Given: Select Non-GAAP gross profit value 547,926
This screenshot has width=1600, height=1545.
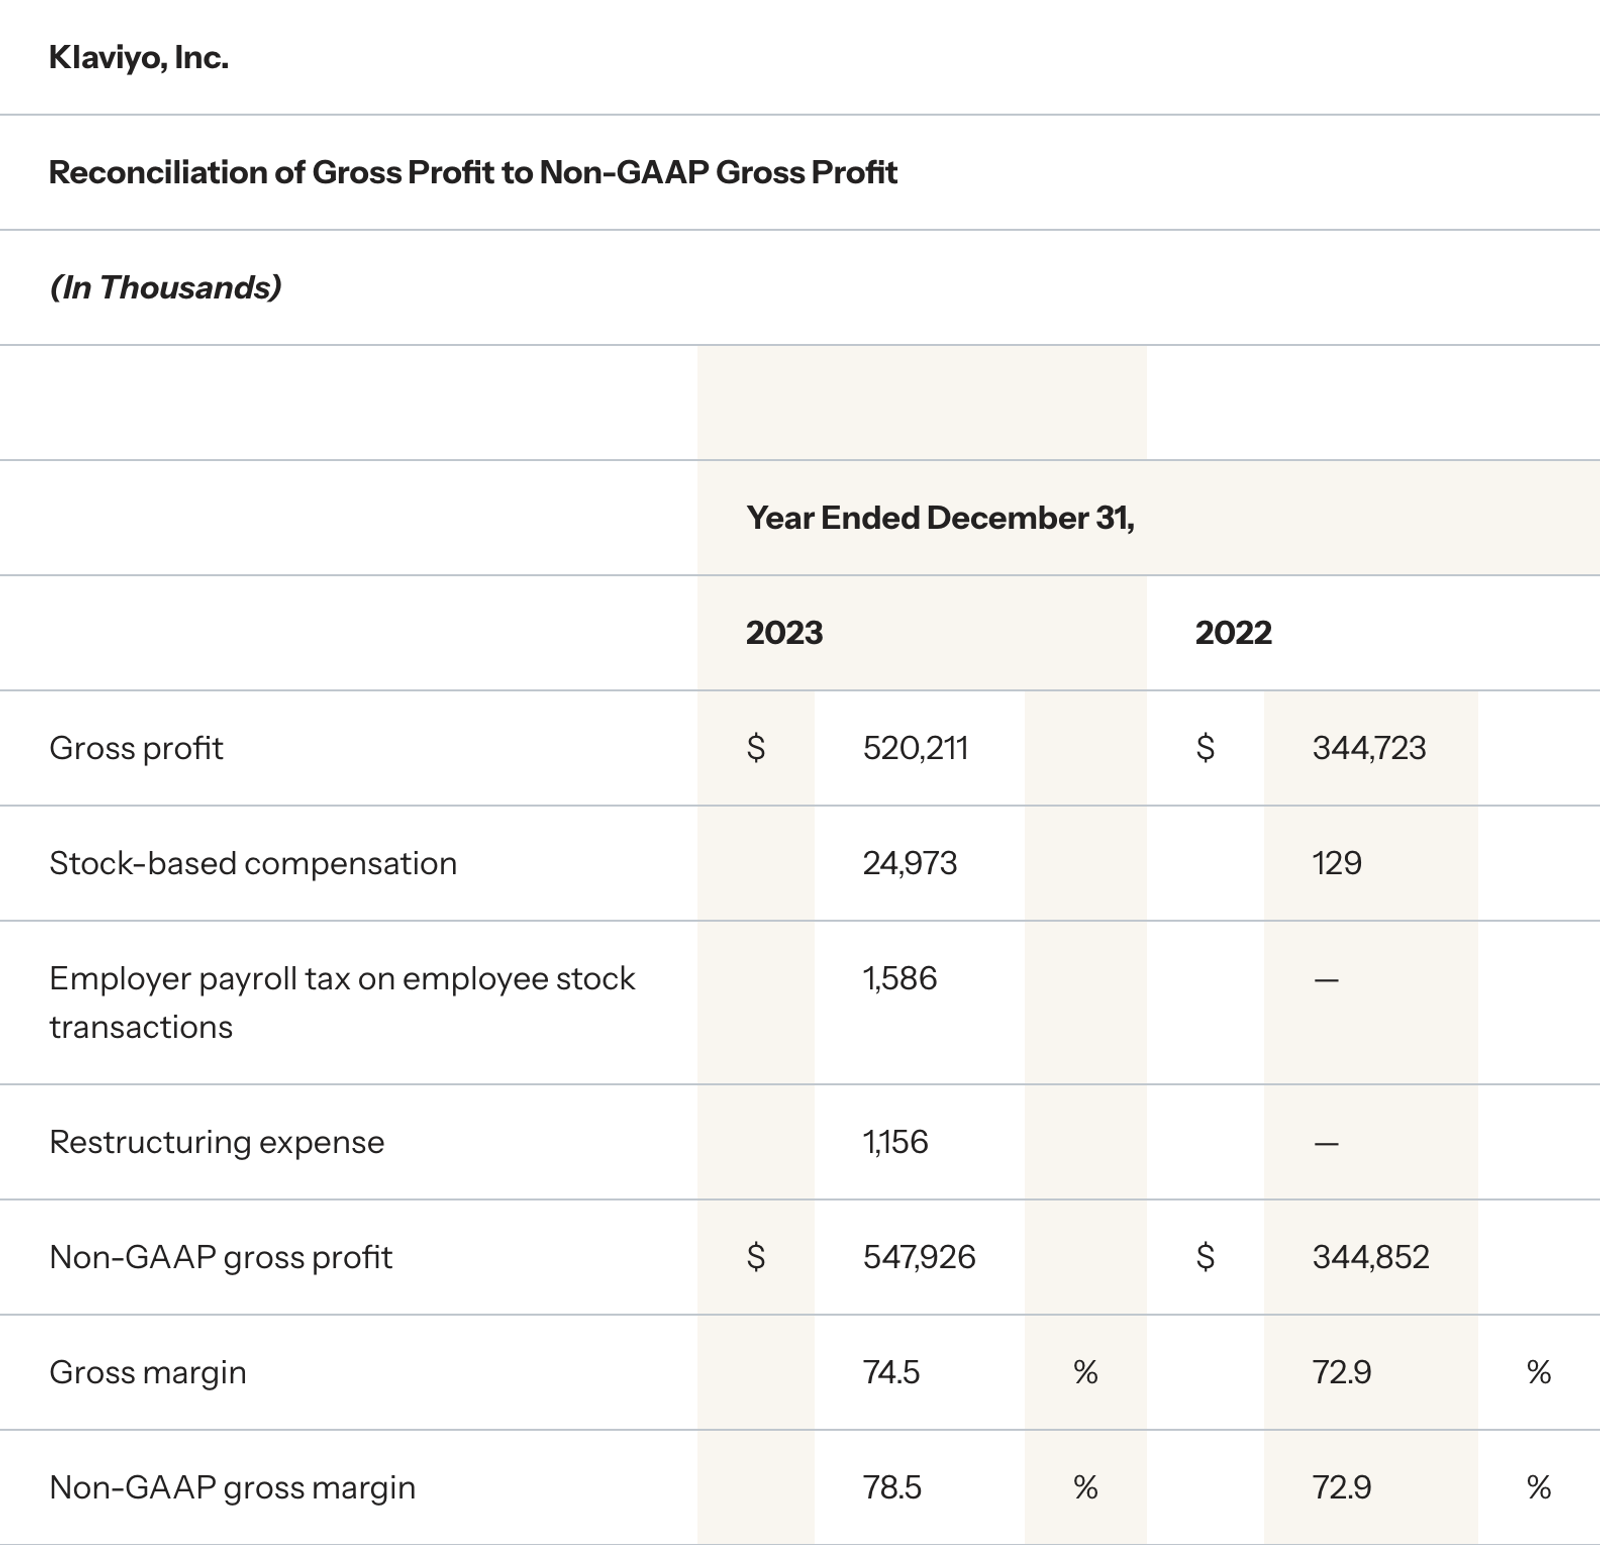Looking at the screenshot, I should point(919,1257).
